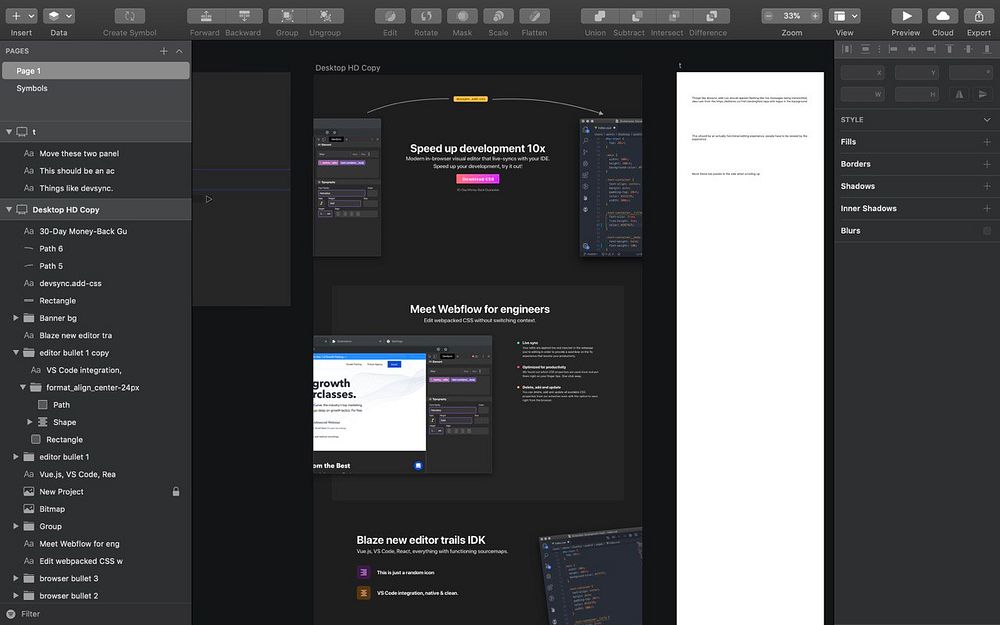
Task: Collapse the t artboard in layer list
Action: point(9,131)
